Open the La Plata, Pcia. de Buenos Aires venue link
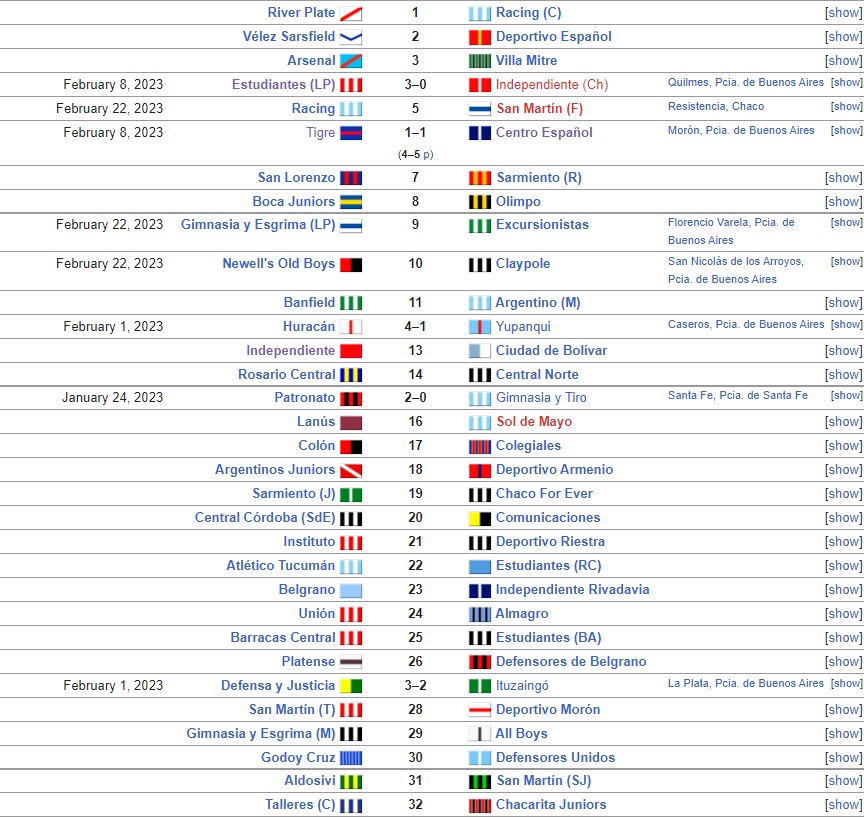This screenshot has height=817, width=864. pos(746,684)
